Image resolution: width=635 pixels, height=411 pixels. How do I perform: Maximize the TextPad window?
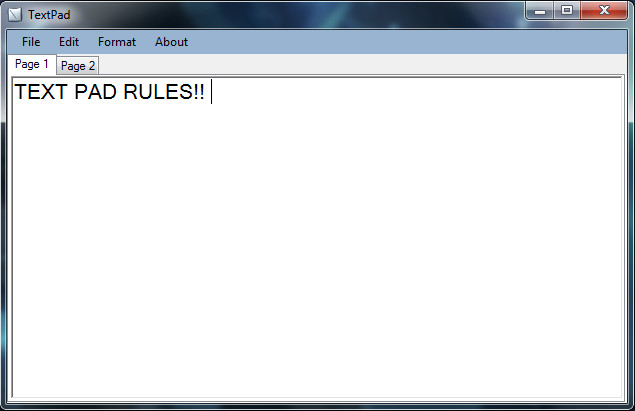click(567, 11)
